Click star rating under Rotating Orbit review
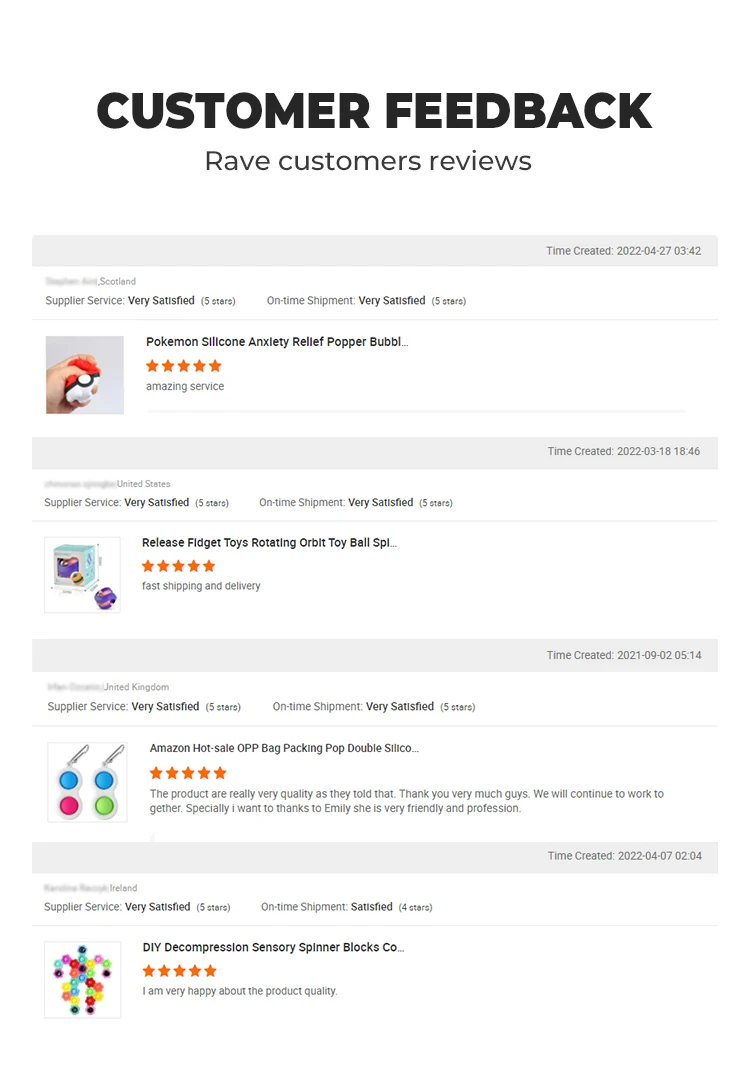Image resolution: width=750 pixels, height=1080 pixels. click(179, 566)
